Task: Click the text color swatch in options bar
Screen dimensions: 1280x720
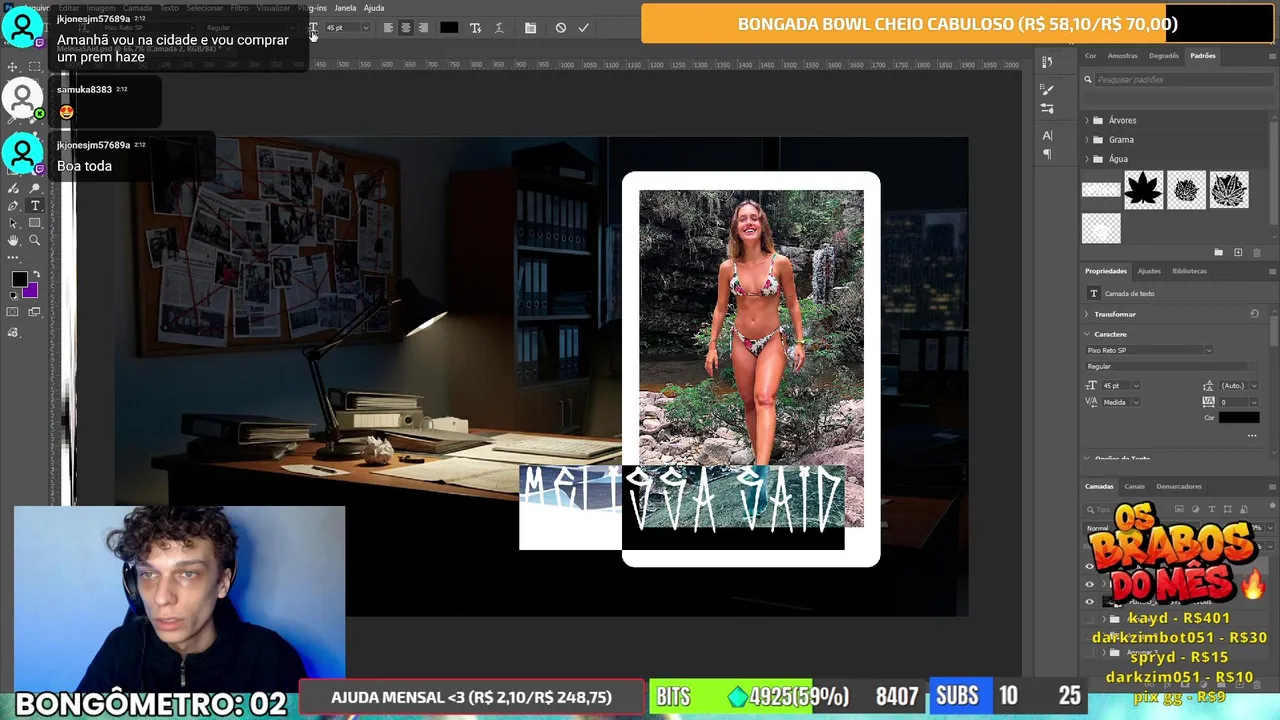Action: click(x=449, y=28)
